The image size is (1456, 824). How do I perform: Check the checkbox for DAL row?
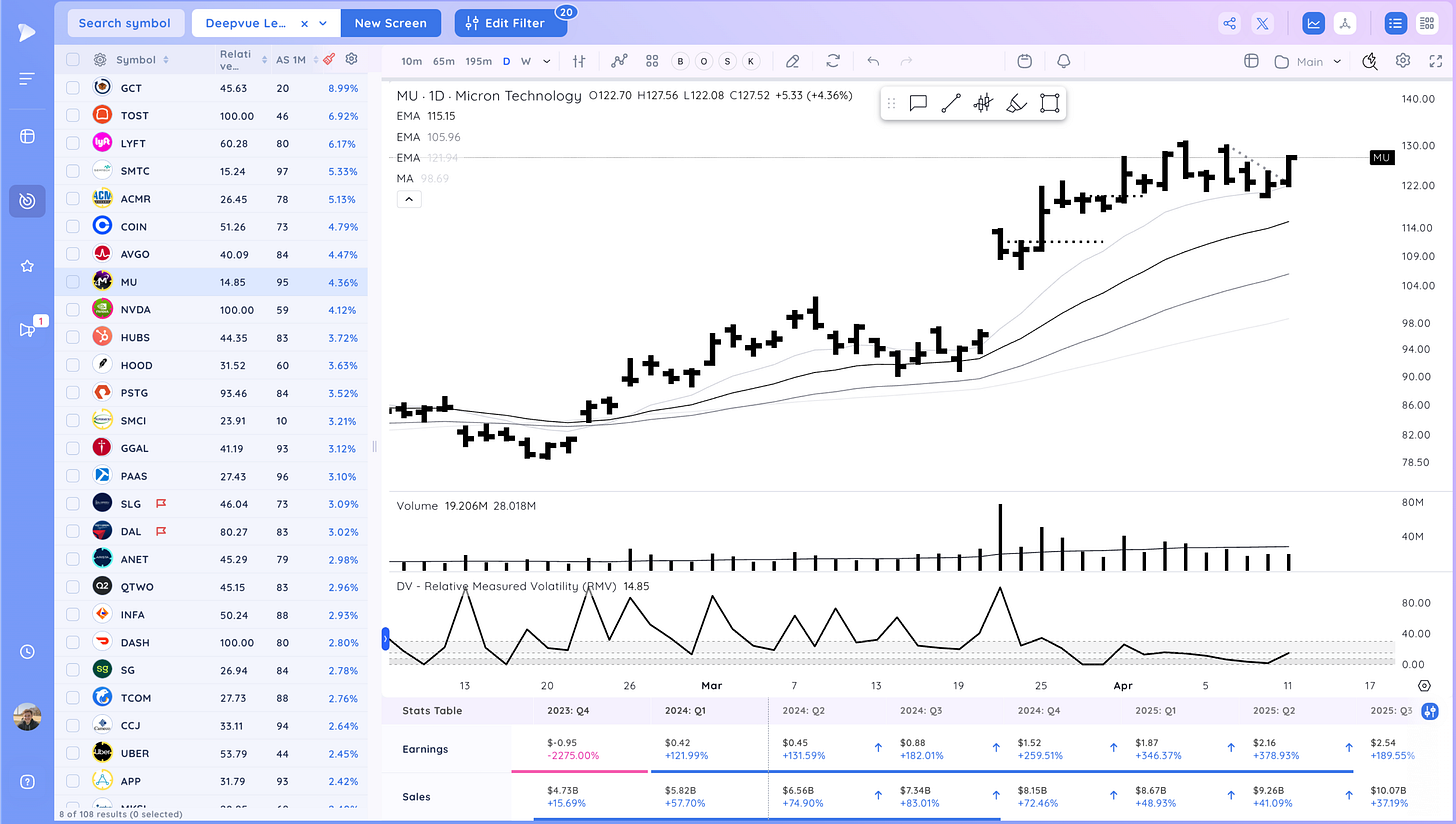[73, 531]
